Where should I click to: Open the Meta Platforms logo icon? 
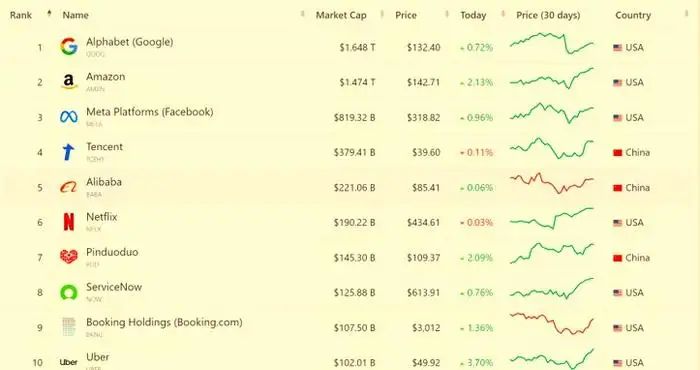(69, 117)
